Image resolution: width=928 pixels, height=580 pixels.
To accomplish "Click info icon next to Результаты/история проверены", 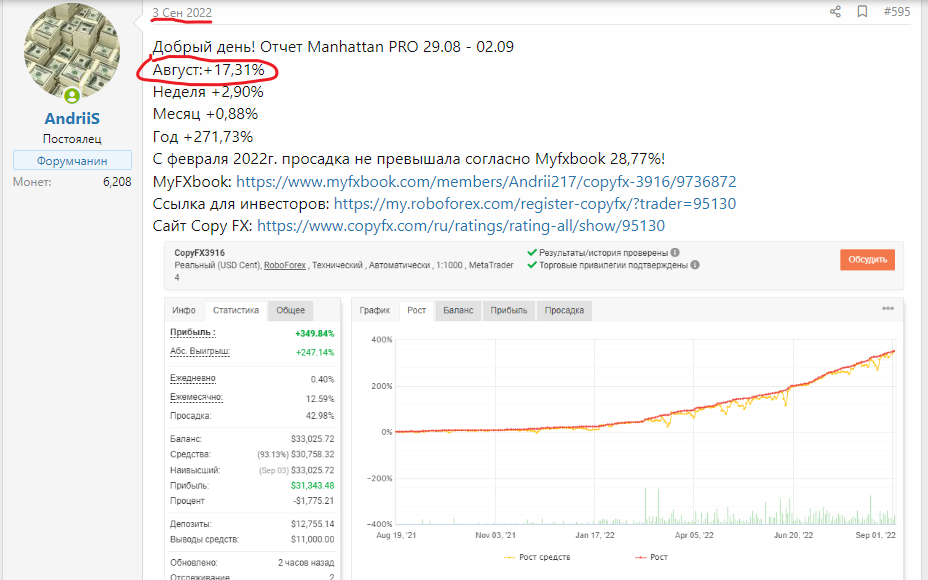I will (x=675, y=253).
